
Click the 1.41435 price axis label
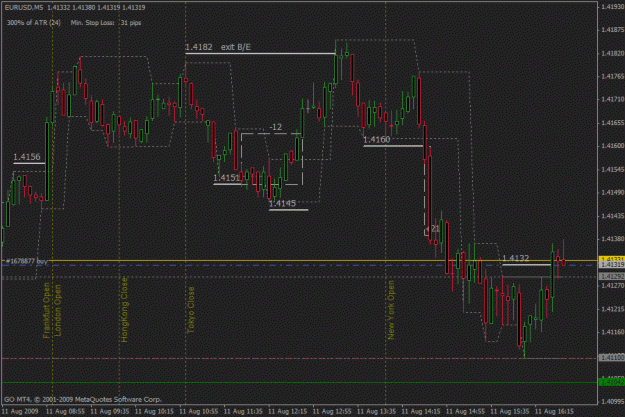point(613,216)
